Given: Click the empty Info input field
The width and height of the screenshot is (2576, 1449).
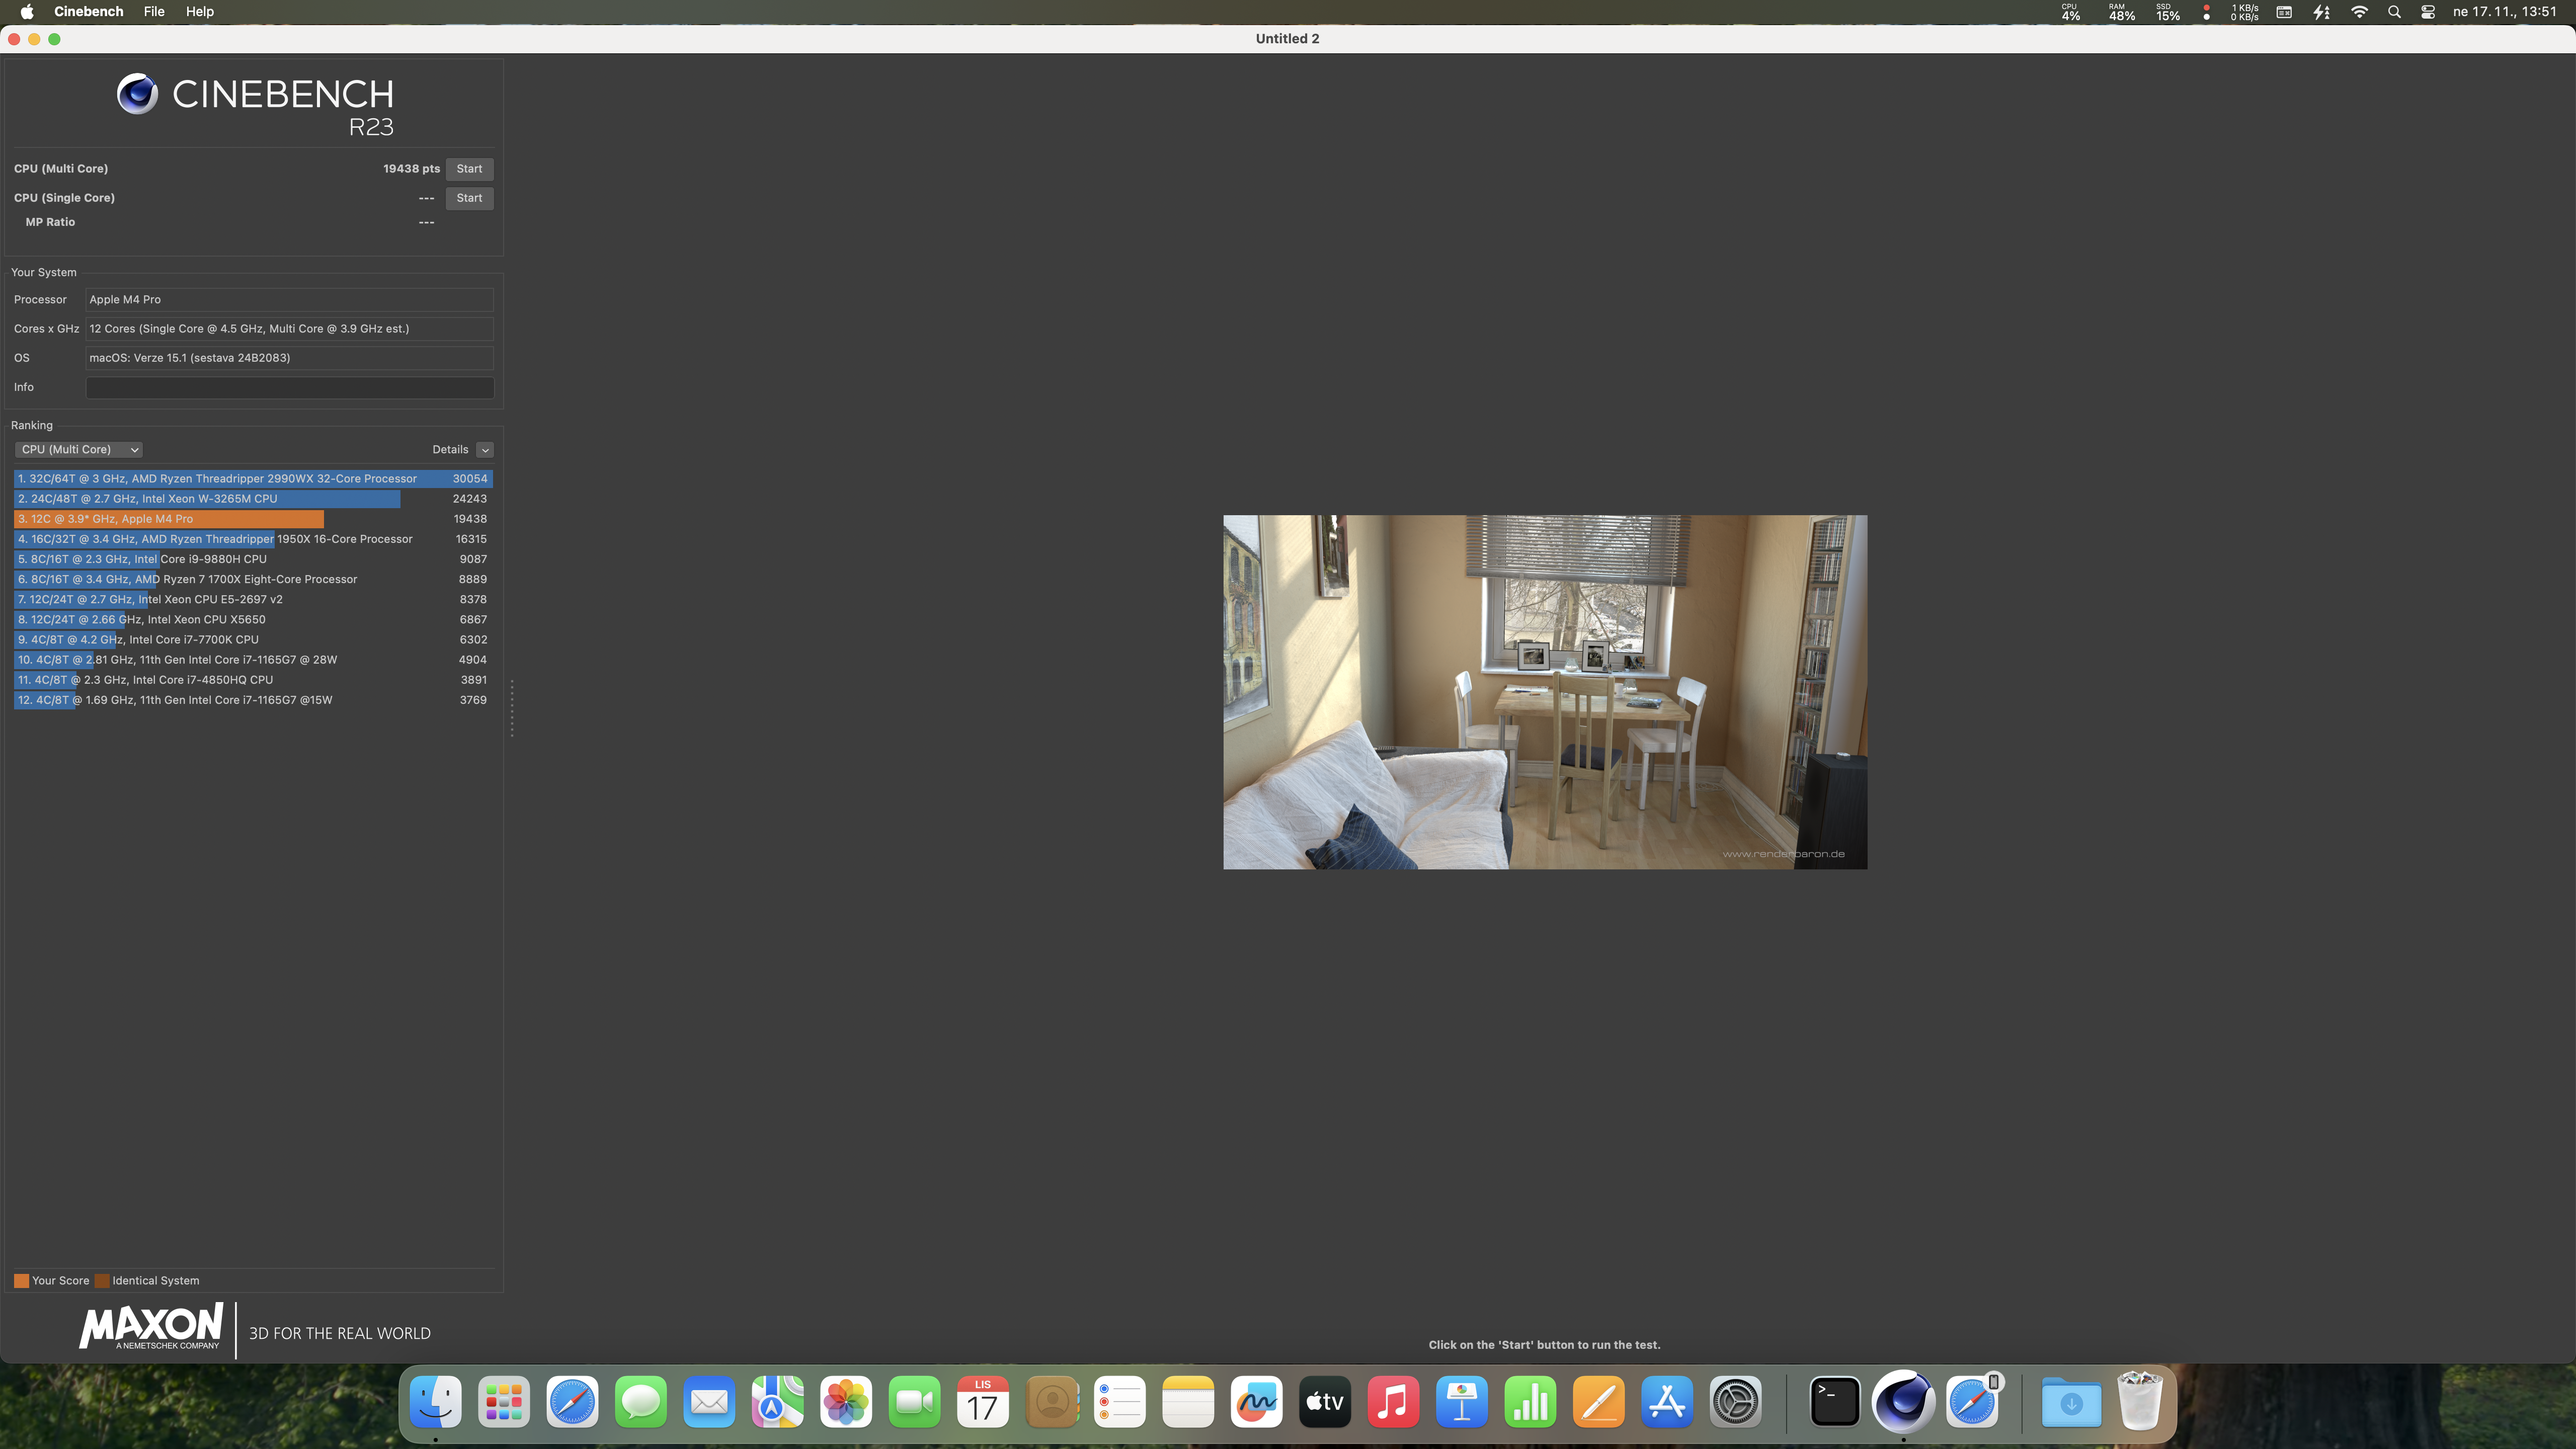Looking at the screenshot, I should coord(289,387).
